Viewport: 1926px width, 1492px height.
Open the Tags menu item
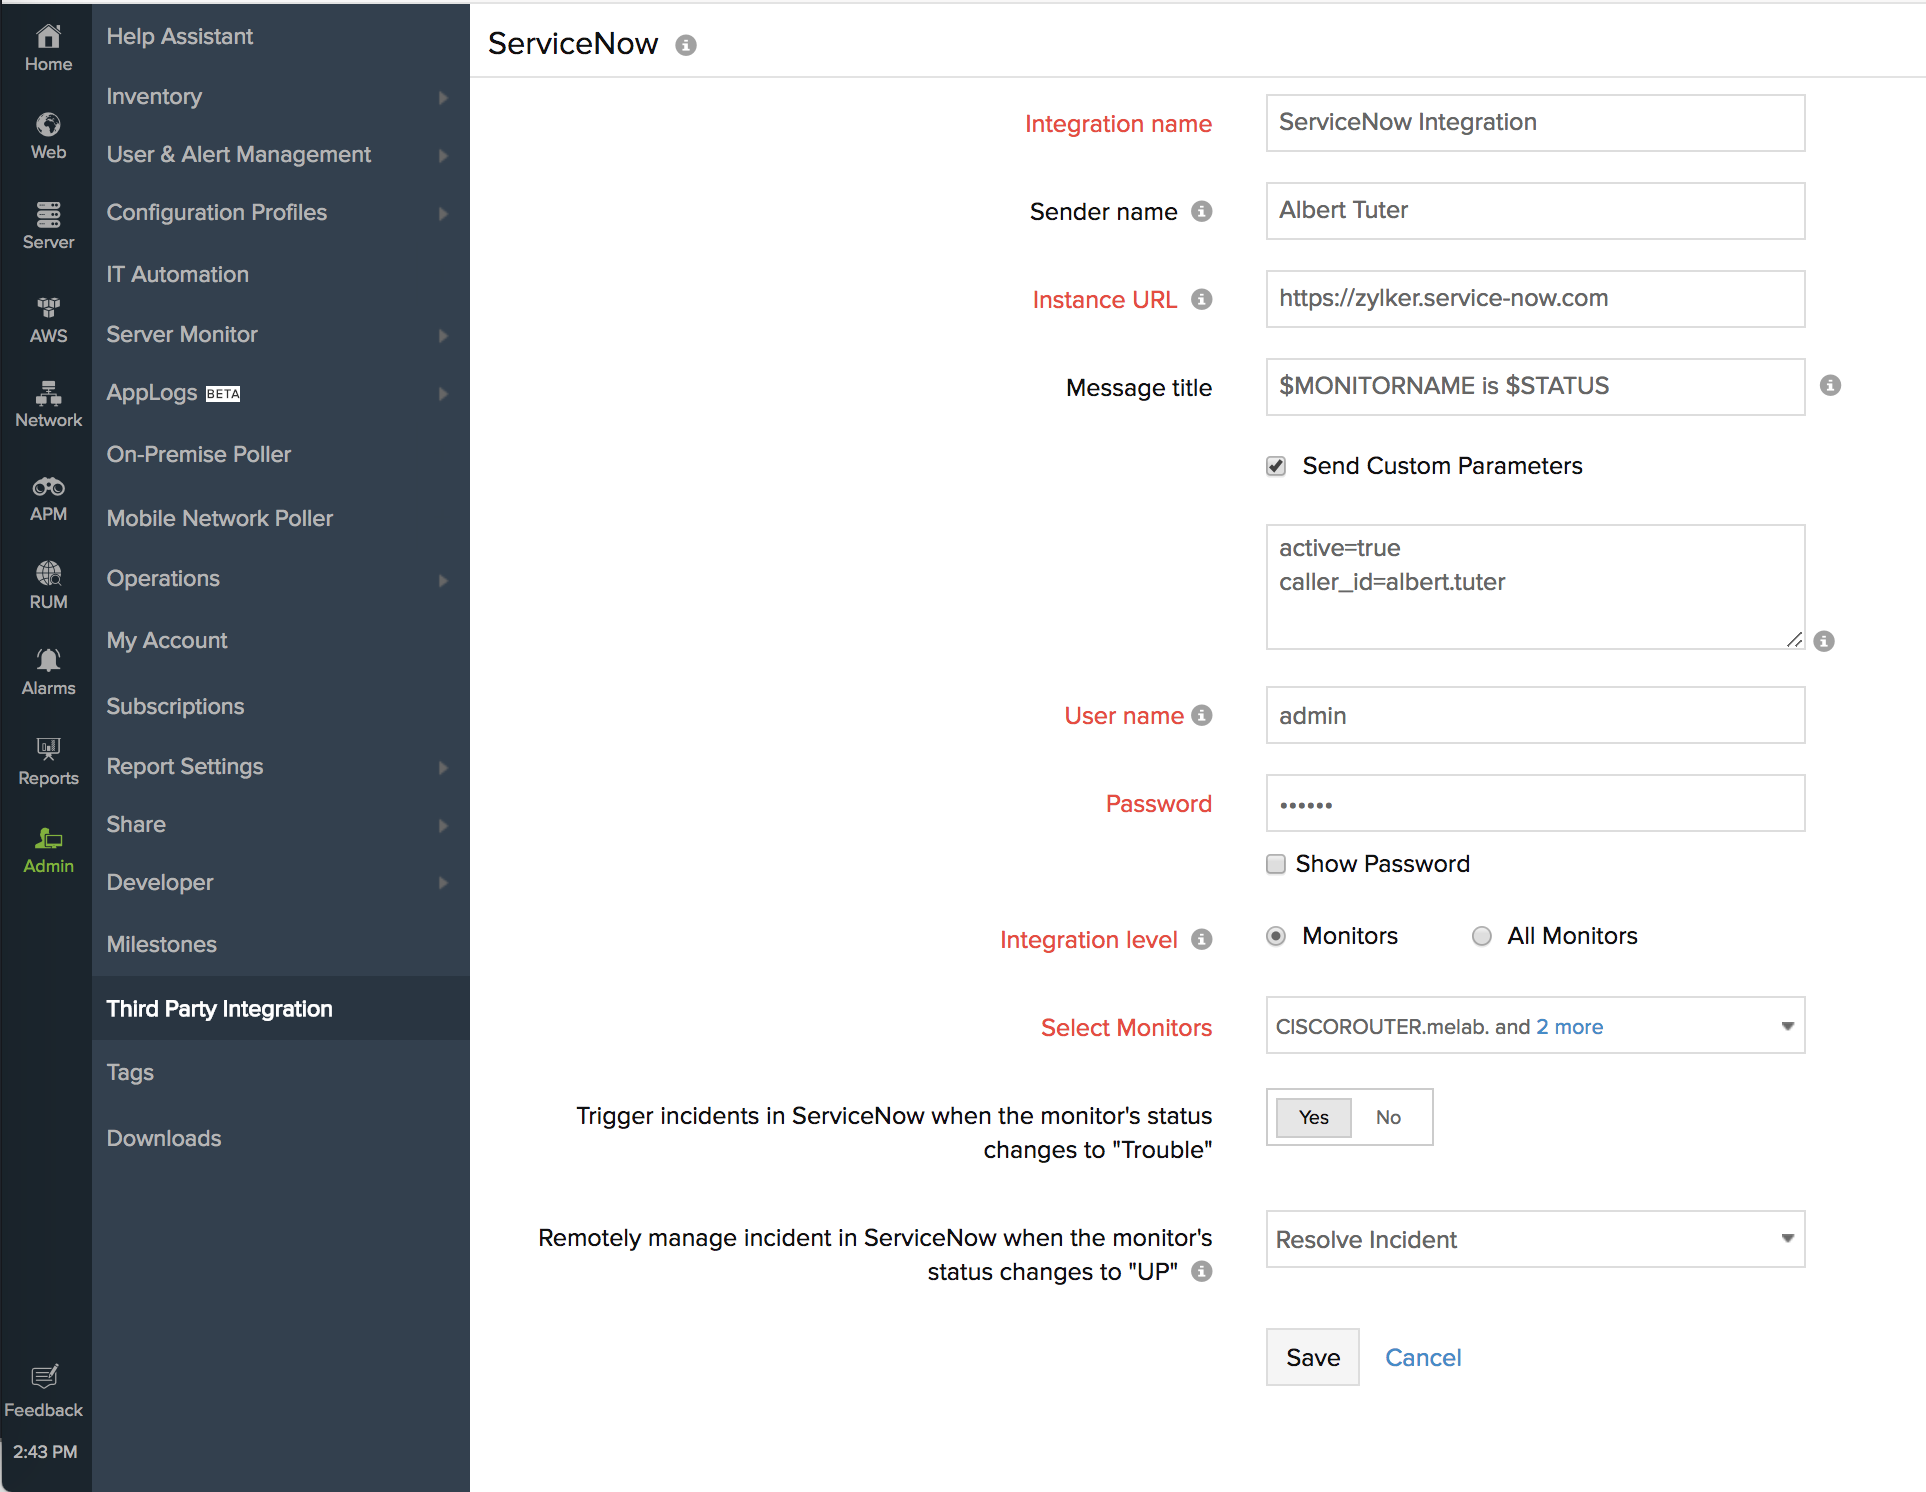point(130,1072)
